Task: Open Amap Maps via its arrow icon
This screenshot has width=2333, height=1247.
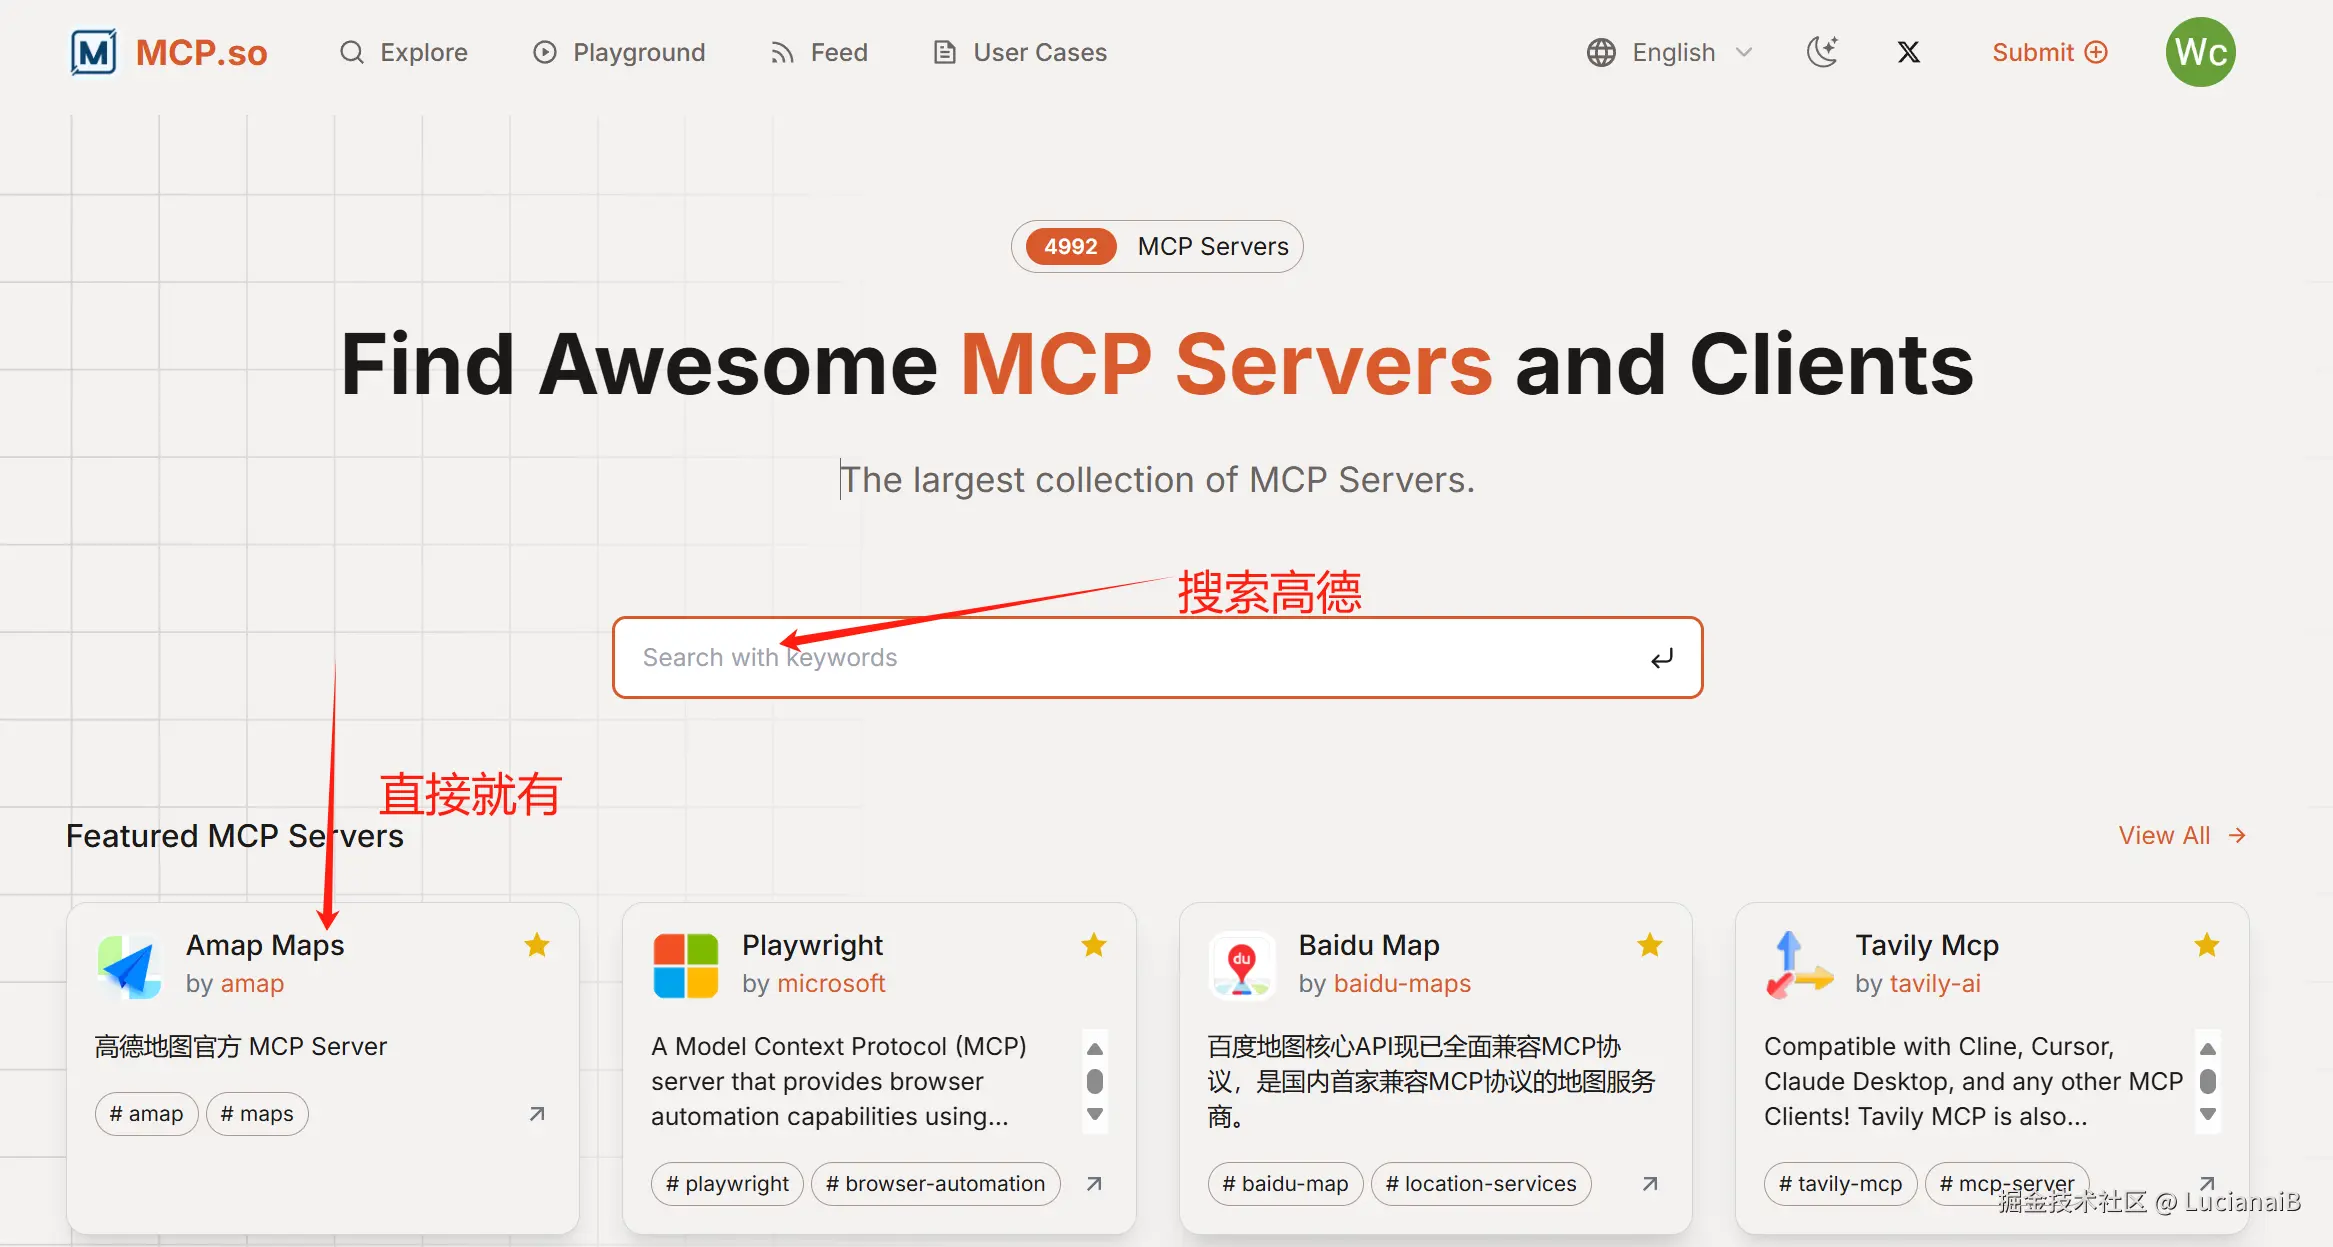Action: click(x=537, y=1114)
